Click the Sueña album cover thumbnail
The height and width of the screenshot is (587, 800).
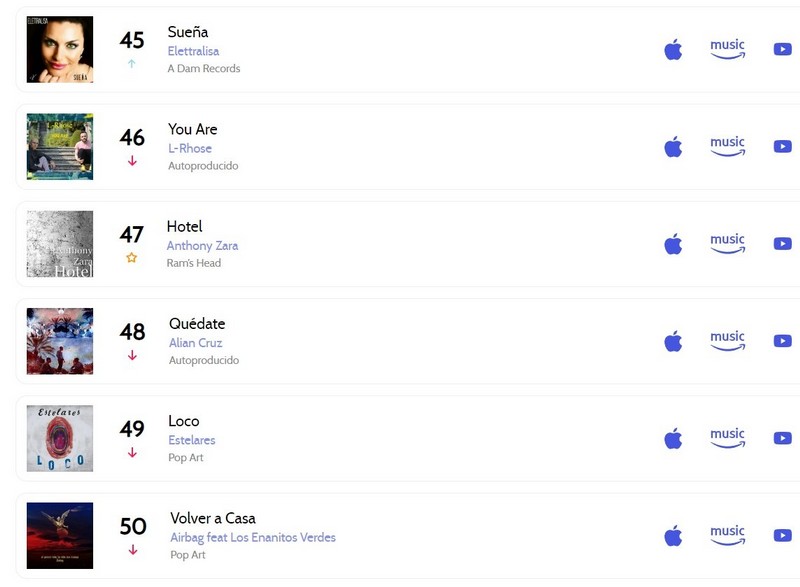(x=60, y=49)
